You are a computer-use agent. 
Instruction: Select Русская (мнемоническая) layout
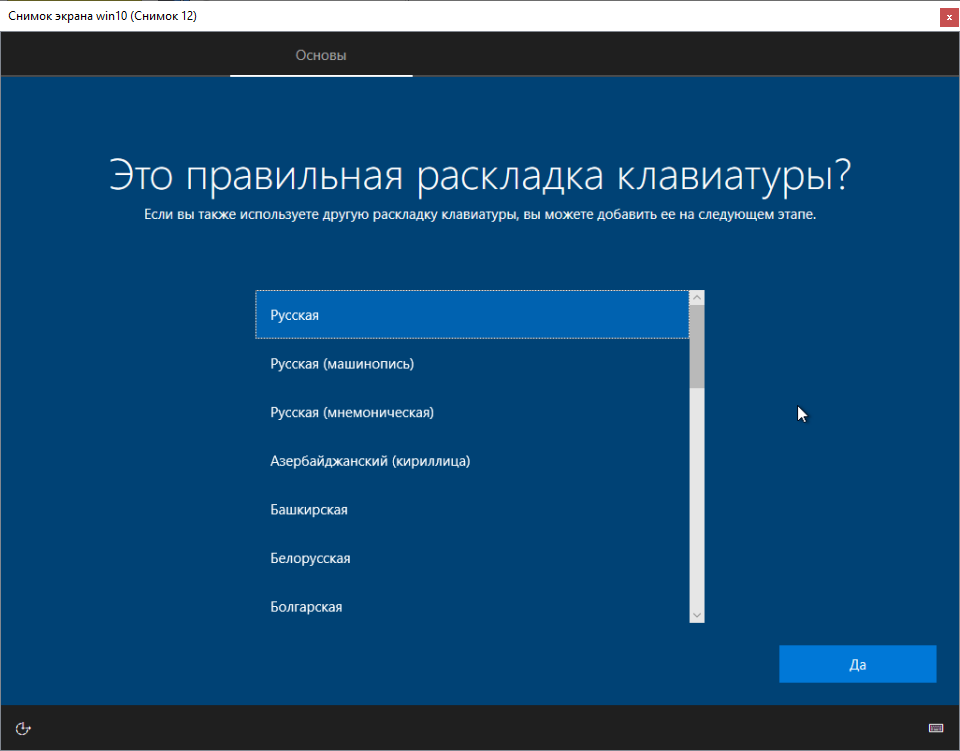click(x=472, y=412)
